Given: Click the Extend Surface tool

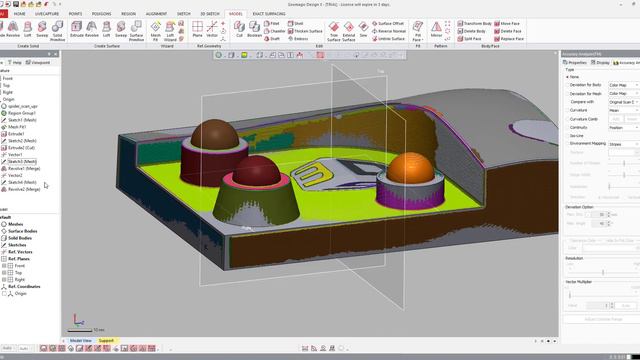Looking at the screenshot, I should click(x=349, y=31).
